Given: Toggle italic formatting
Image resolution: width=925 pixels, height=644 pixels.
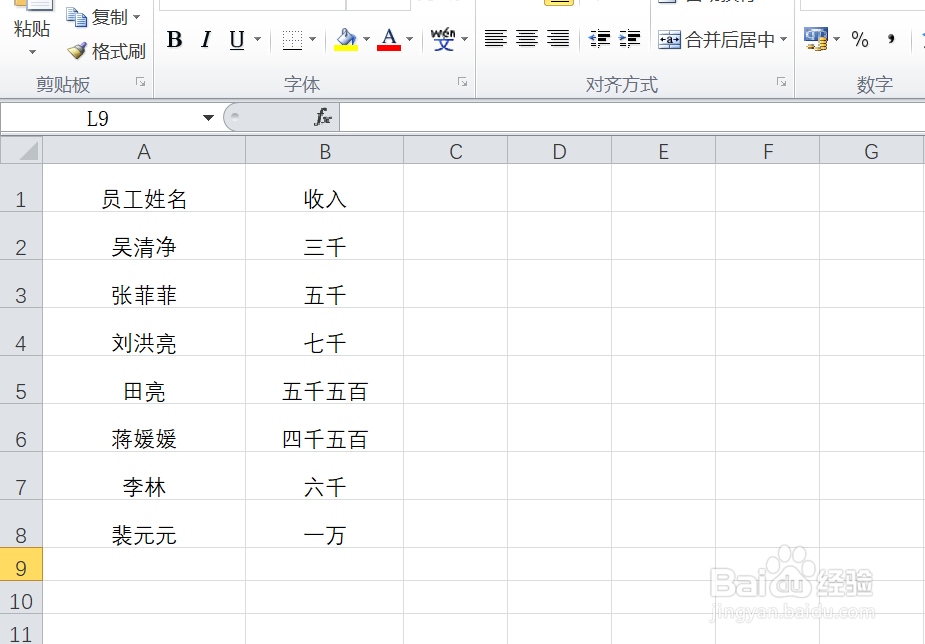Looking at the screenshot, I should (206, 40).
